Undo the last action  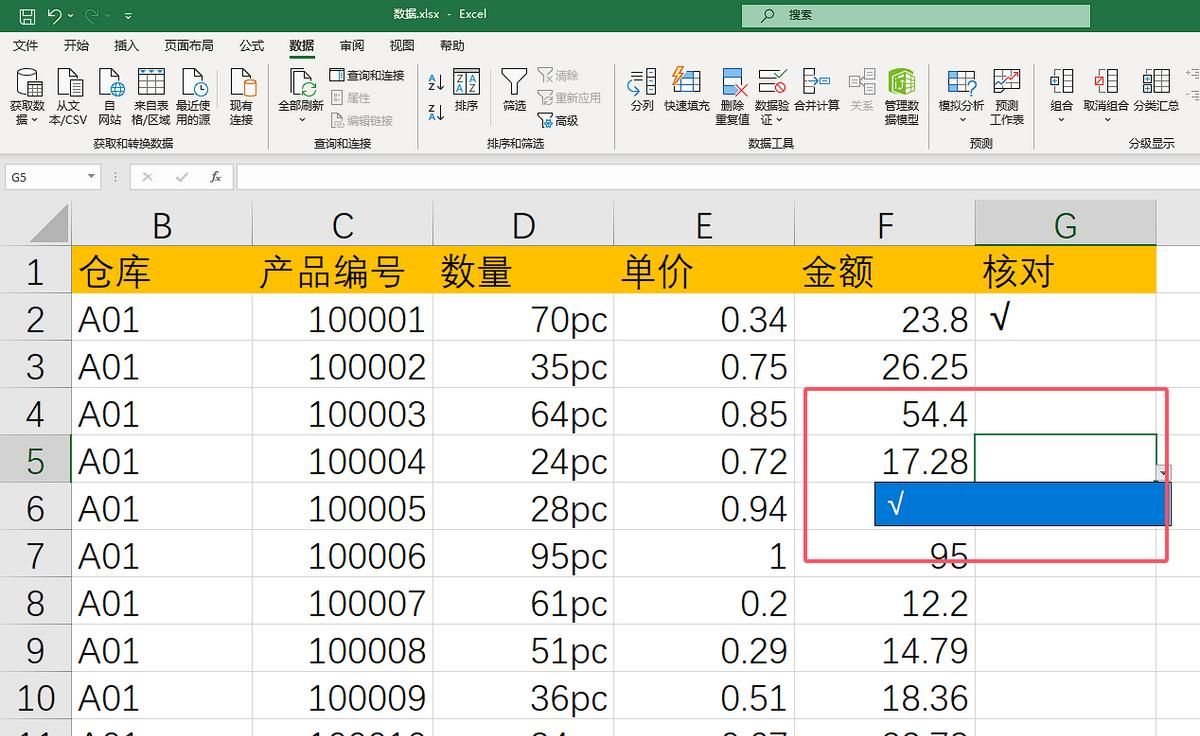pyautogui.click(x=54, y=15)
